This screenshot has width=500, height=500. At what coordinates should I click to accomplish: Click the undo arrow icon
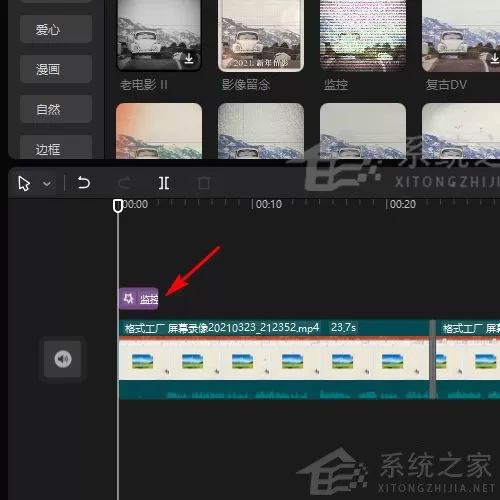(x=84, y=183)
